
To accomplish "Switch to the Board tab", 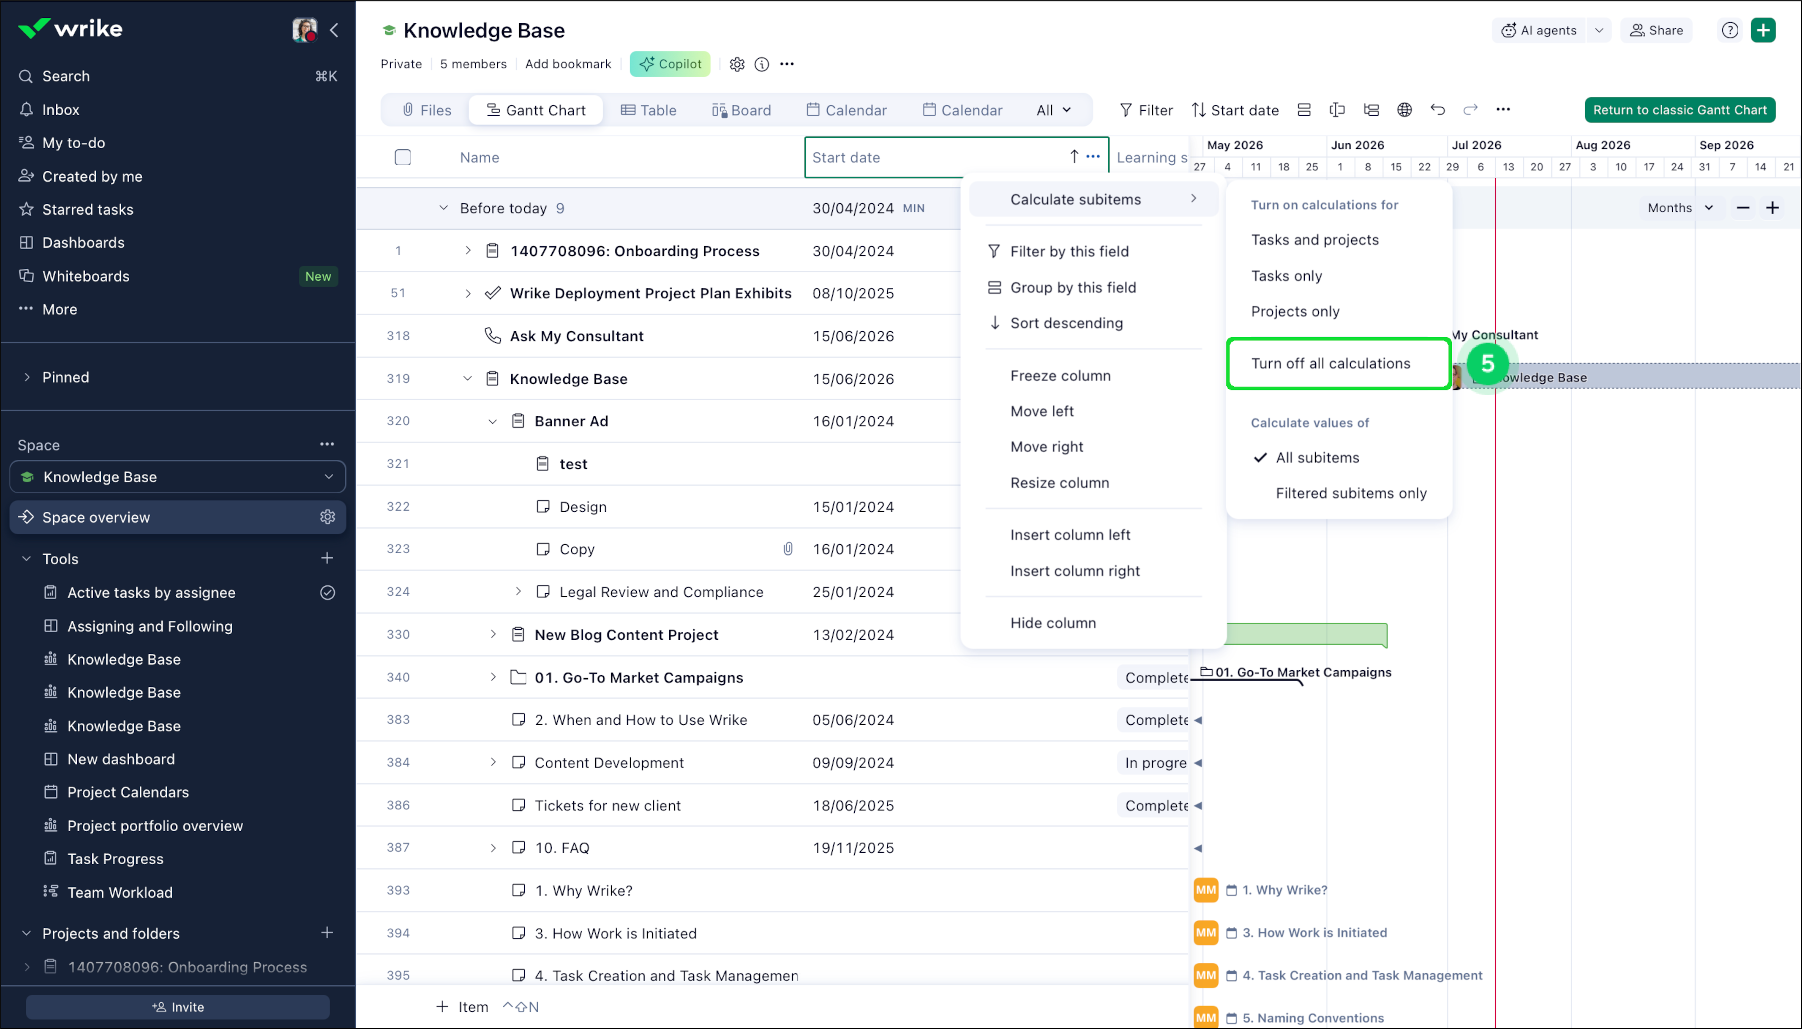I will click(741, 110).
